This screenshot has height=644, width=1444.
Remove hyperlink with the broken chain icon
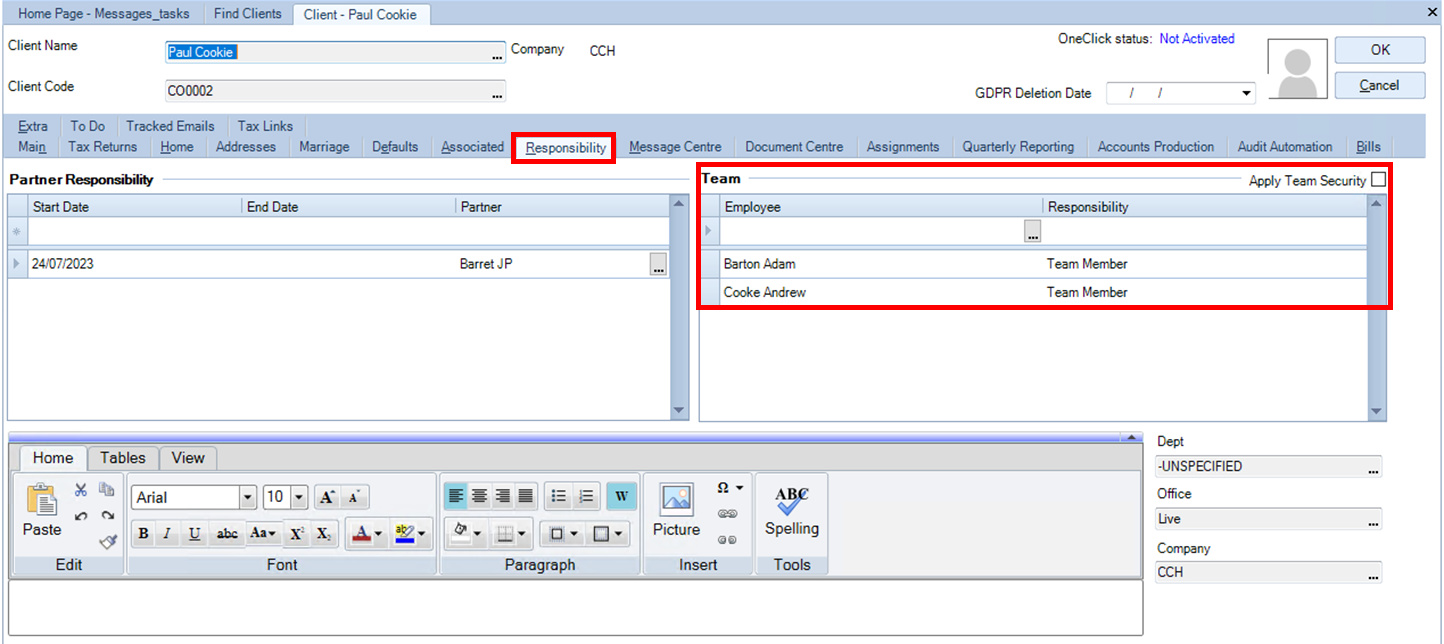(x=727, y=540)
